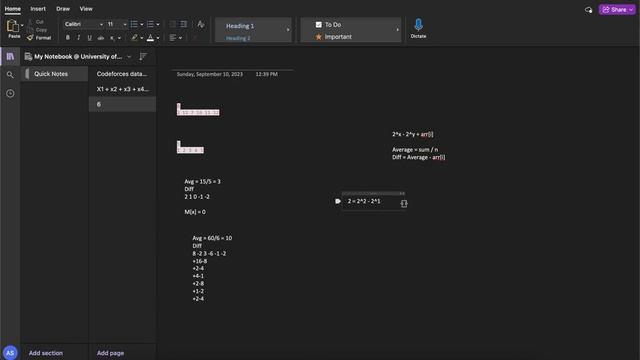Open the Paste options dropdown arrow

coord(22,25)
